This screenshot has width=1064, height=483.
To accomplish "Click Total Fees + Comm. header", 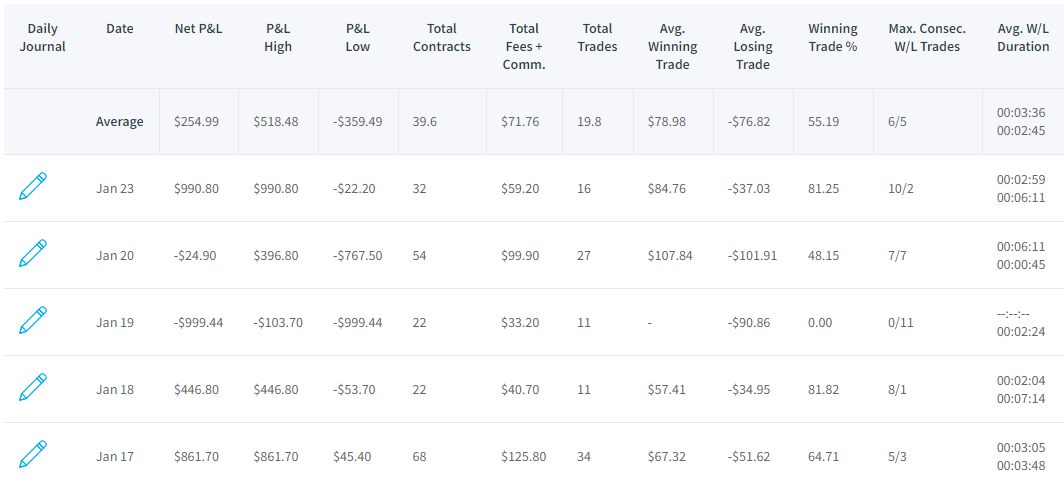I will tap(524, 47).
